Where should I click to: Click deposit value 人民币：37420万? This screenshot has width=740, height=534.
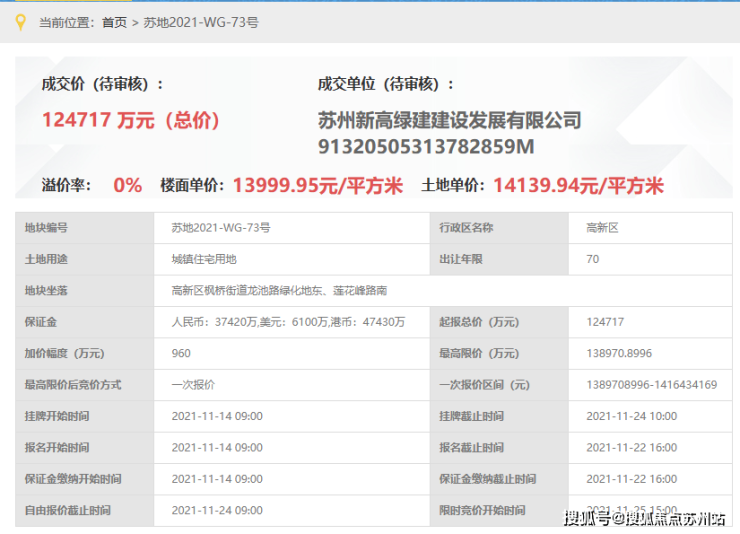[214, 322]
